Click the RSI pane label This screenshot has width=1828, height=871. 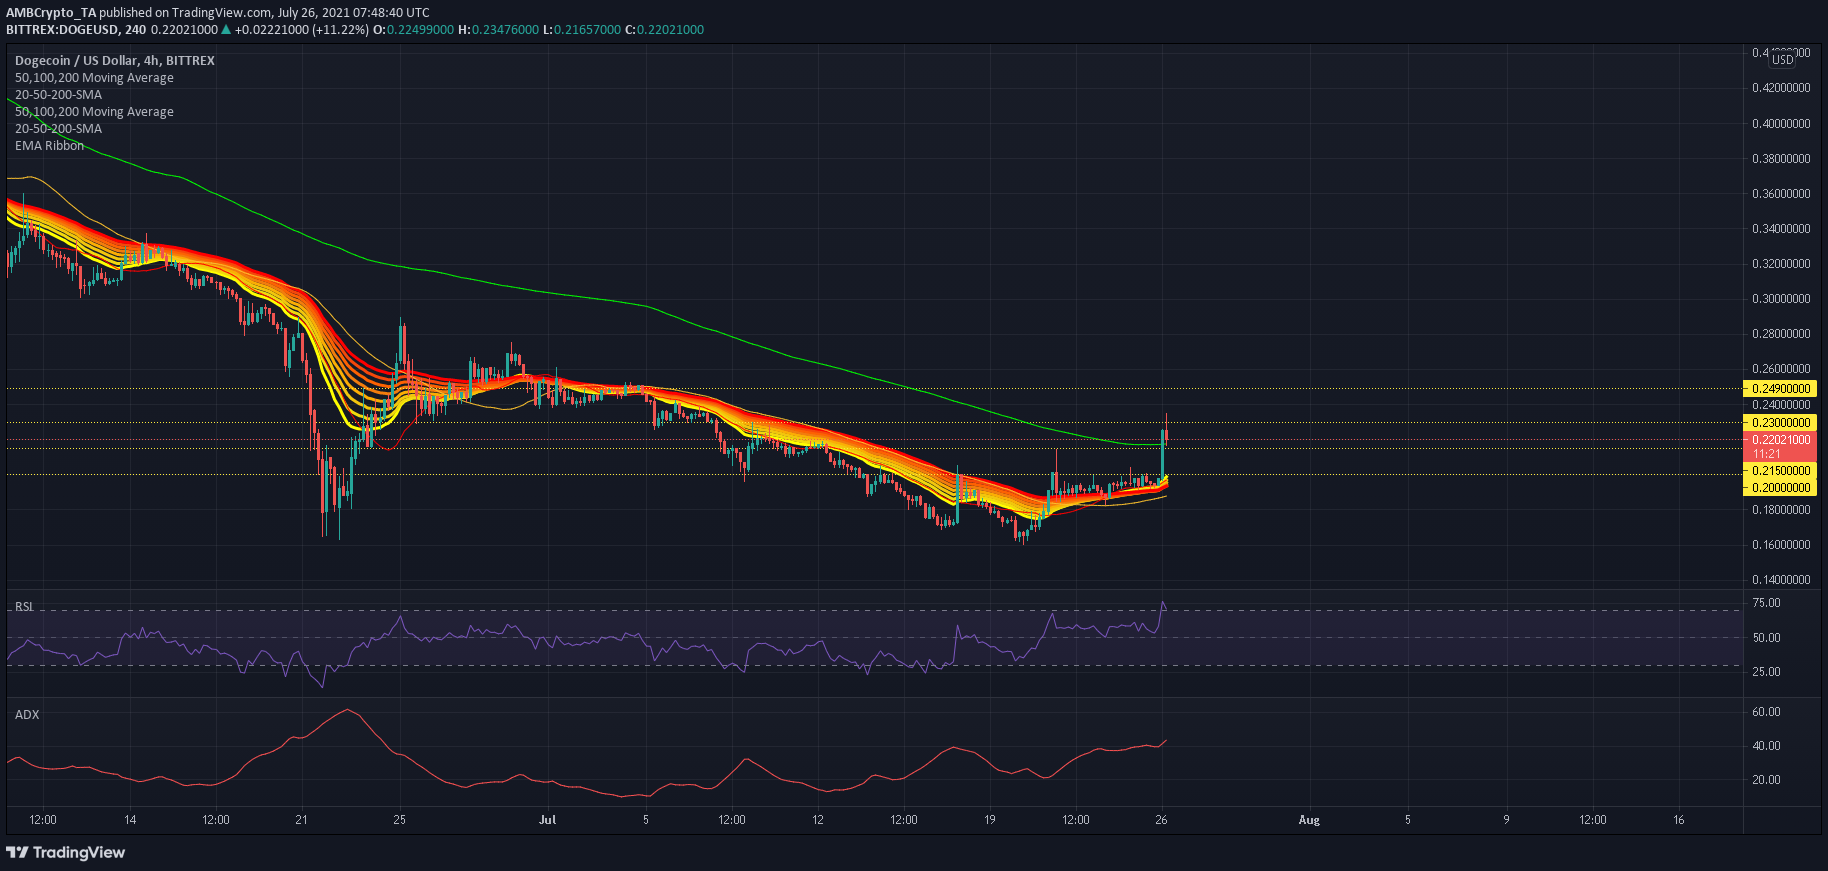click(x=24, y=607)
